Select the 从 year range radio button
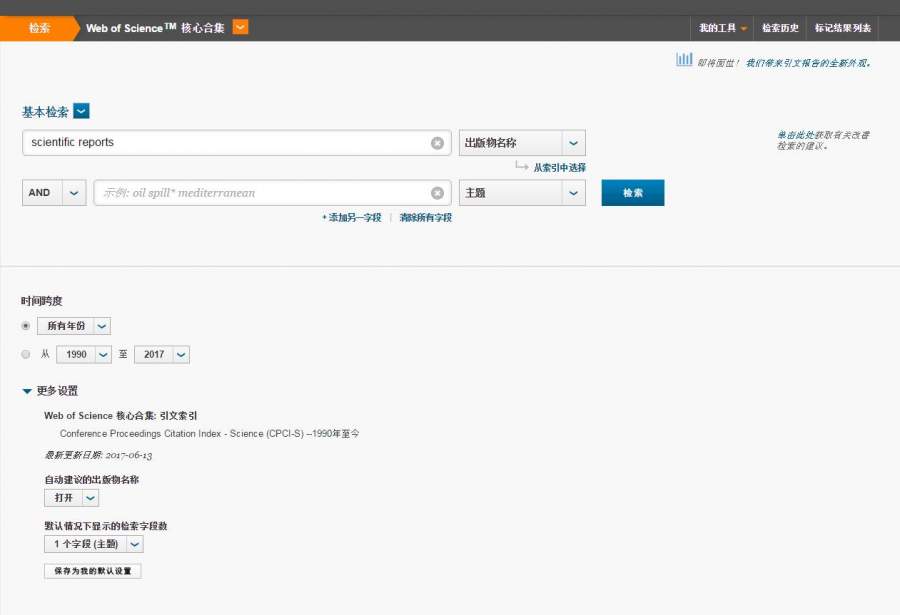This screenshot has width=900, height=615. click(26, 354)
